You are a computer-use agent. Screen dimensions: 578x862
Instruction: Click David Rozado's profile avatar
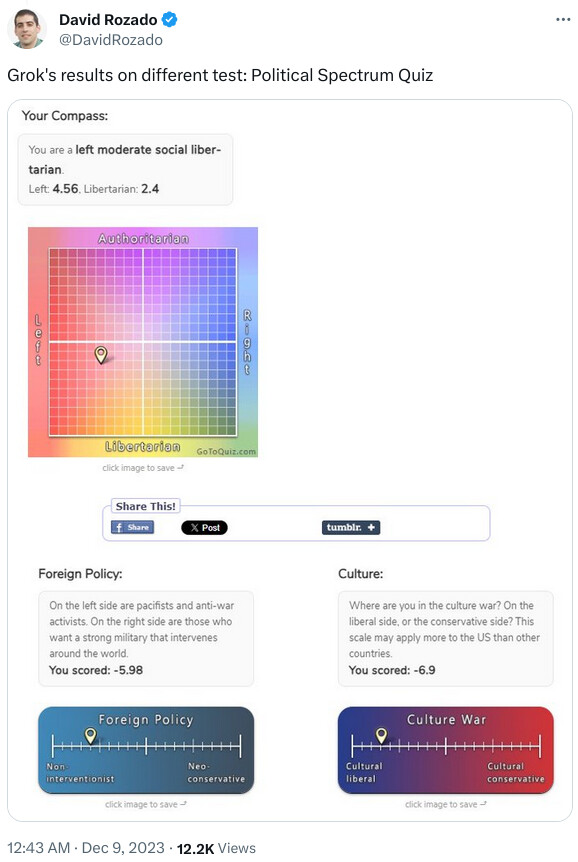(x=27, y=29)
